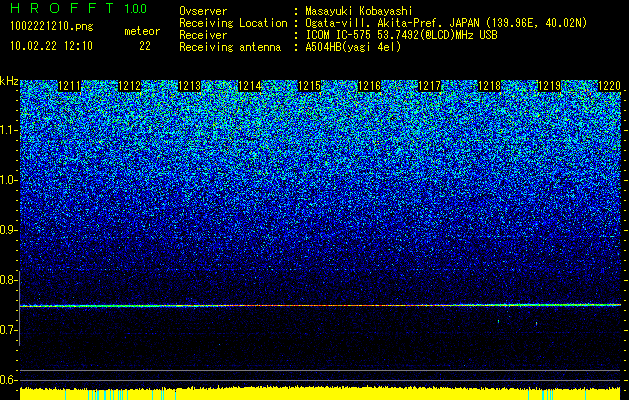Click the Receiving antenna label

click(230, 47)
